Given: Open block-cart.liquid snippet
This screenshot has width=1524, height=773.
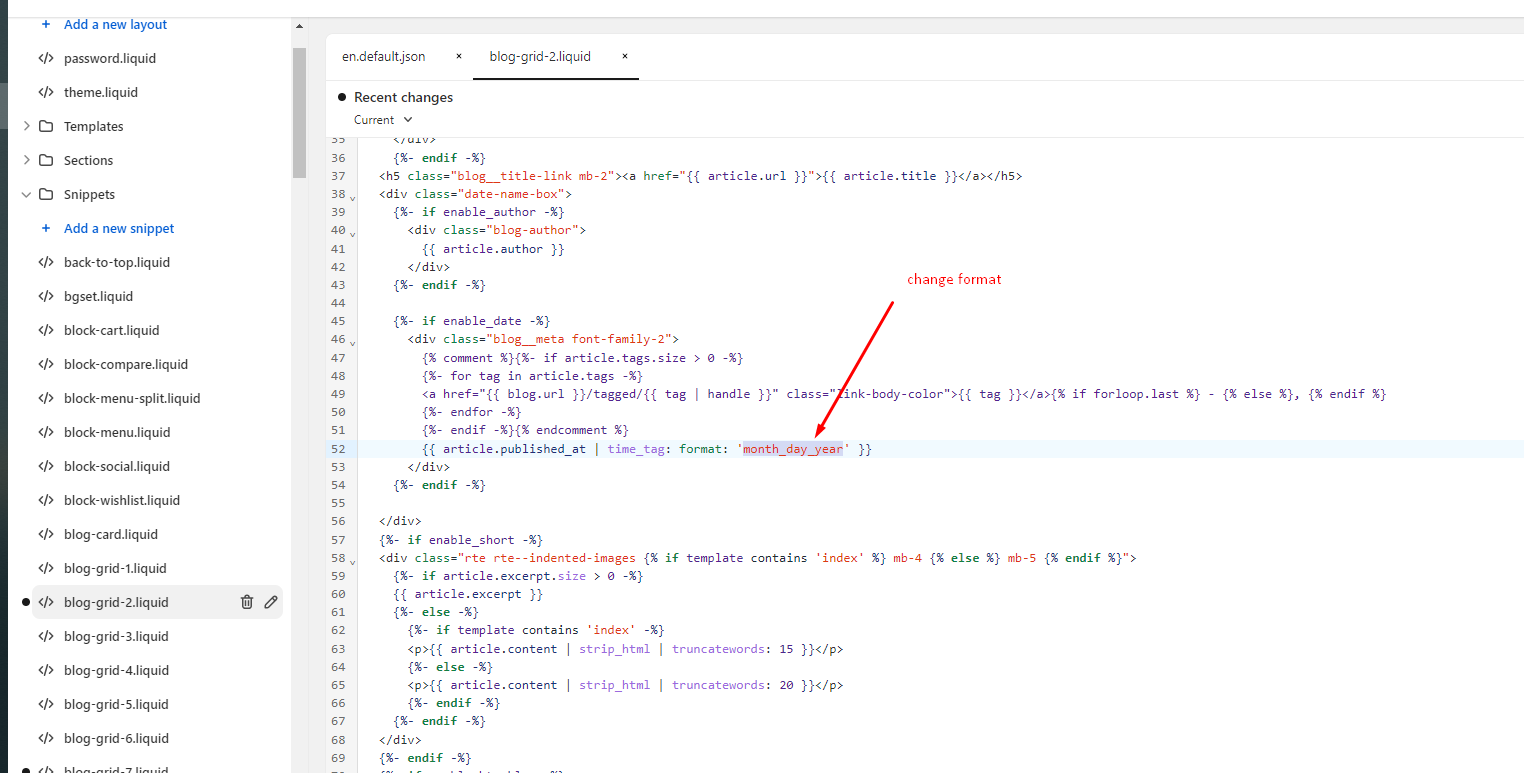Looking at the screenshot, I should pyautogui.click(x=112, y=330).
